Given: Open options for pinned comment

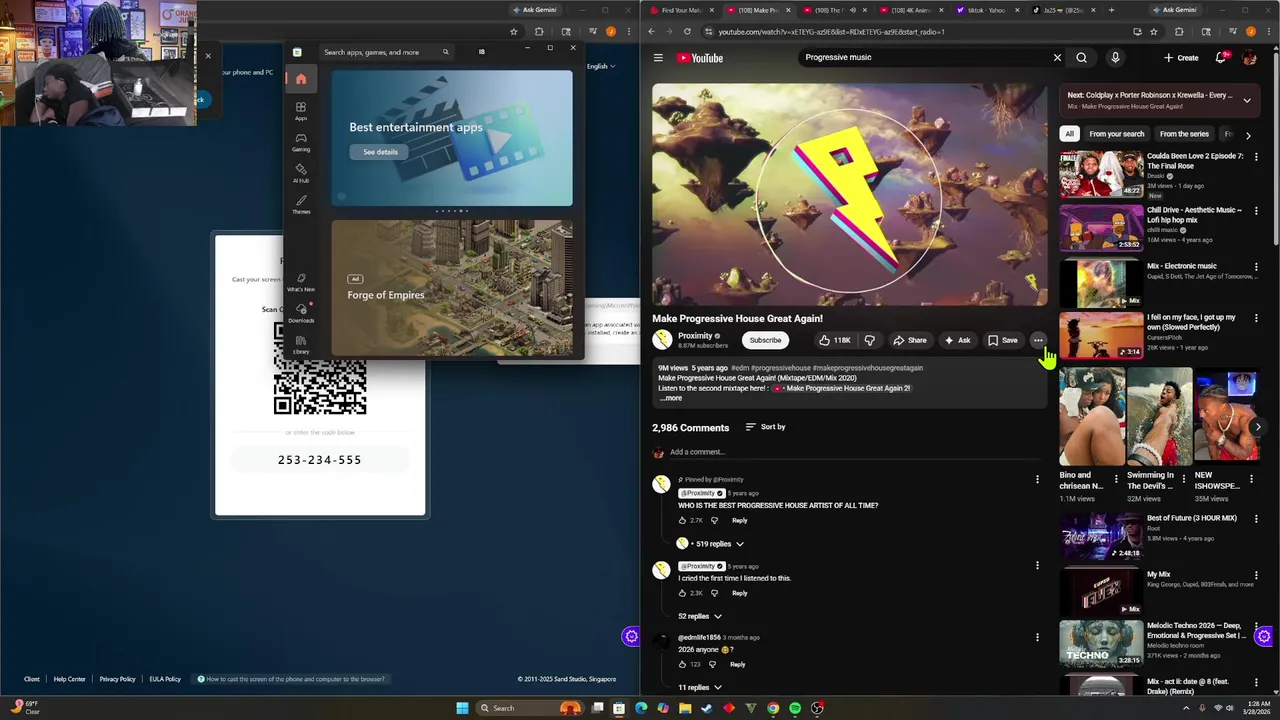Looking at the screenshot, I should click(1037, 479).
